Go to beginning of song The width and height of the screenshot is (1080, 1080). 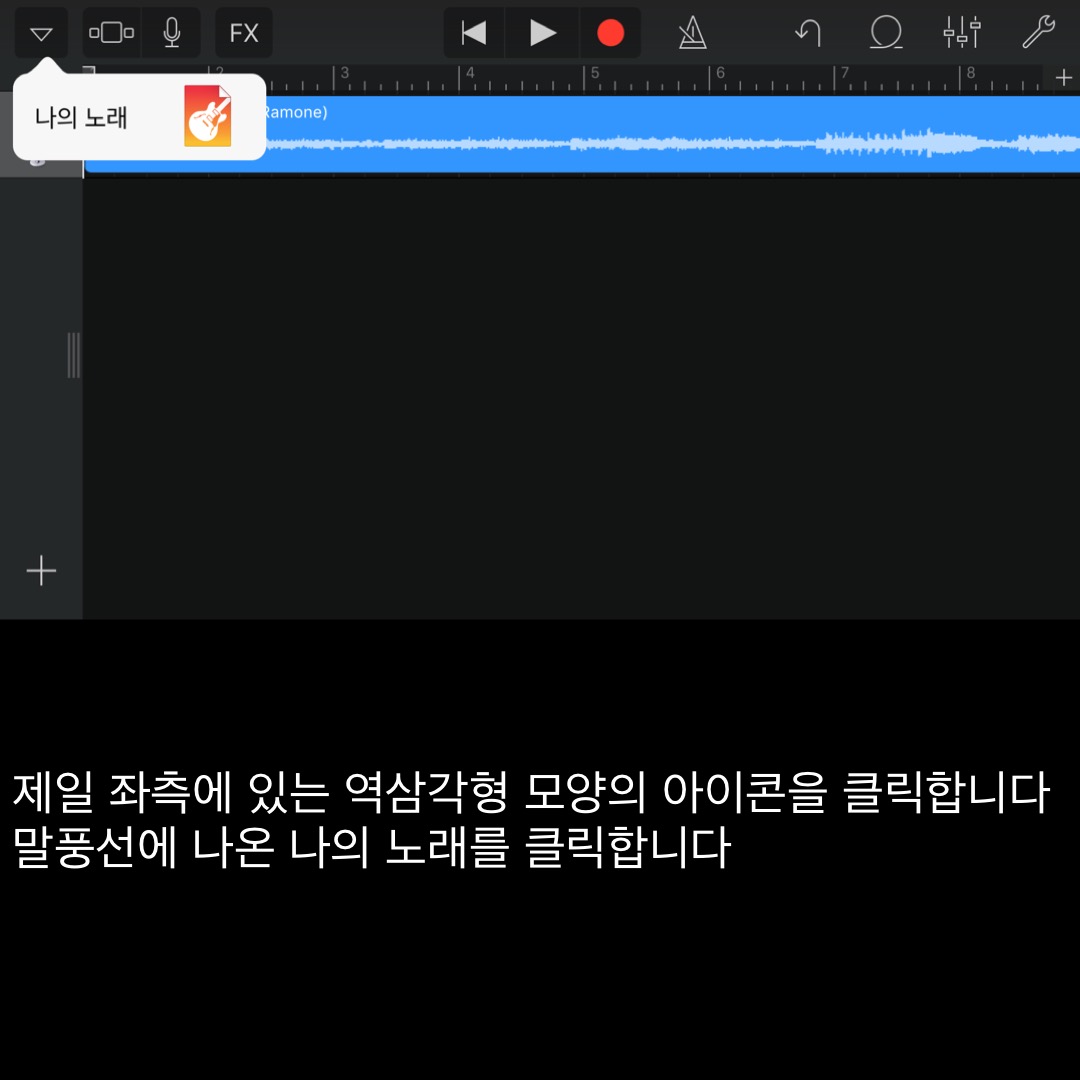tap(474, 32)
